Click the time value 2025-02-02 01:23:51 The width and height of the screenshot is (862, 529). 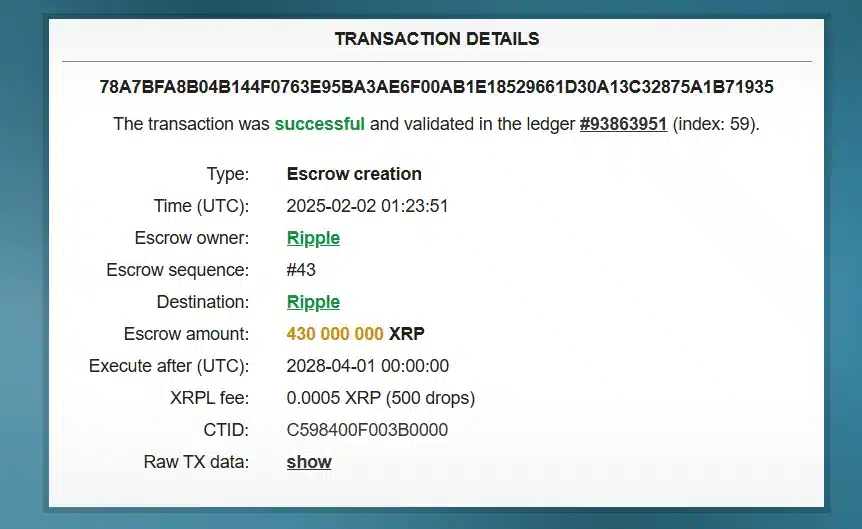coord(367,206)
